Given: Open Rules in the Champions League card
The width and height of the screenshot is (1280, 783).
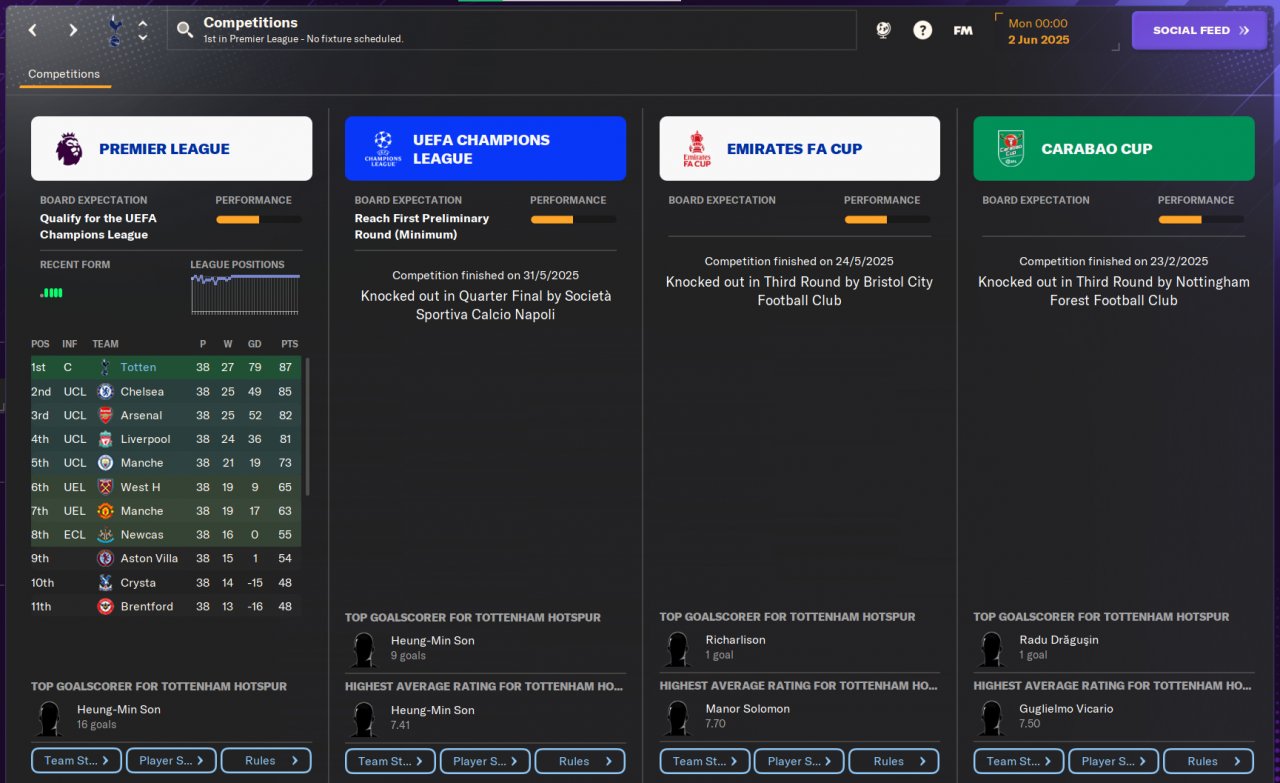Looking at the screenshot, I should click(580, 761).
